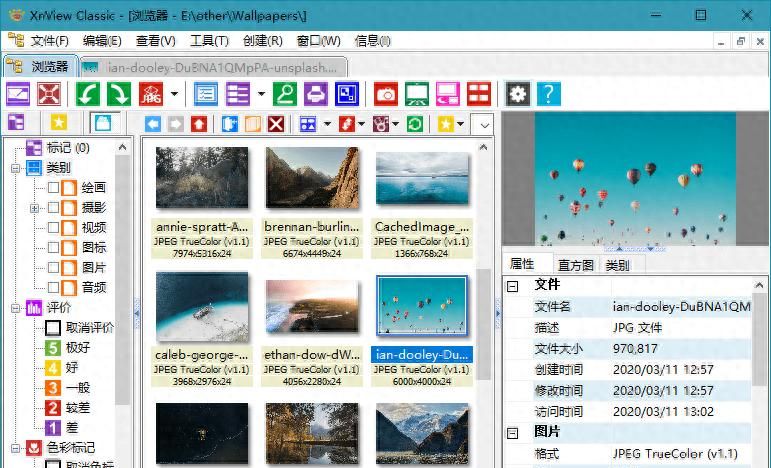The width and height of the screenshot is (771, 468).
Task: Click the red-framed X icon in main toolbar
Action: point(49,94)
